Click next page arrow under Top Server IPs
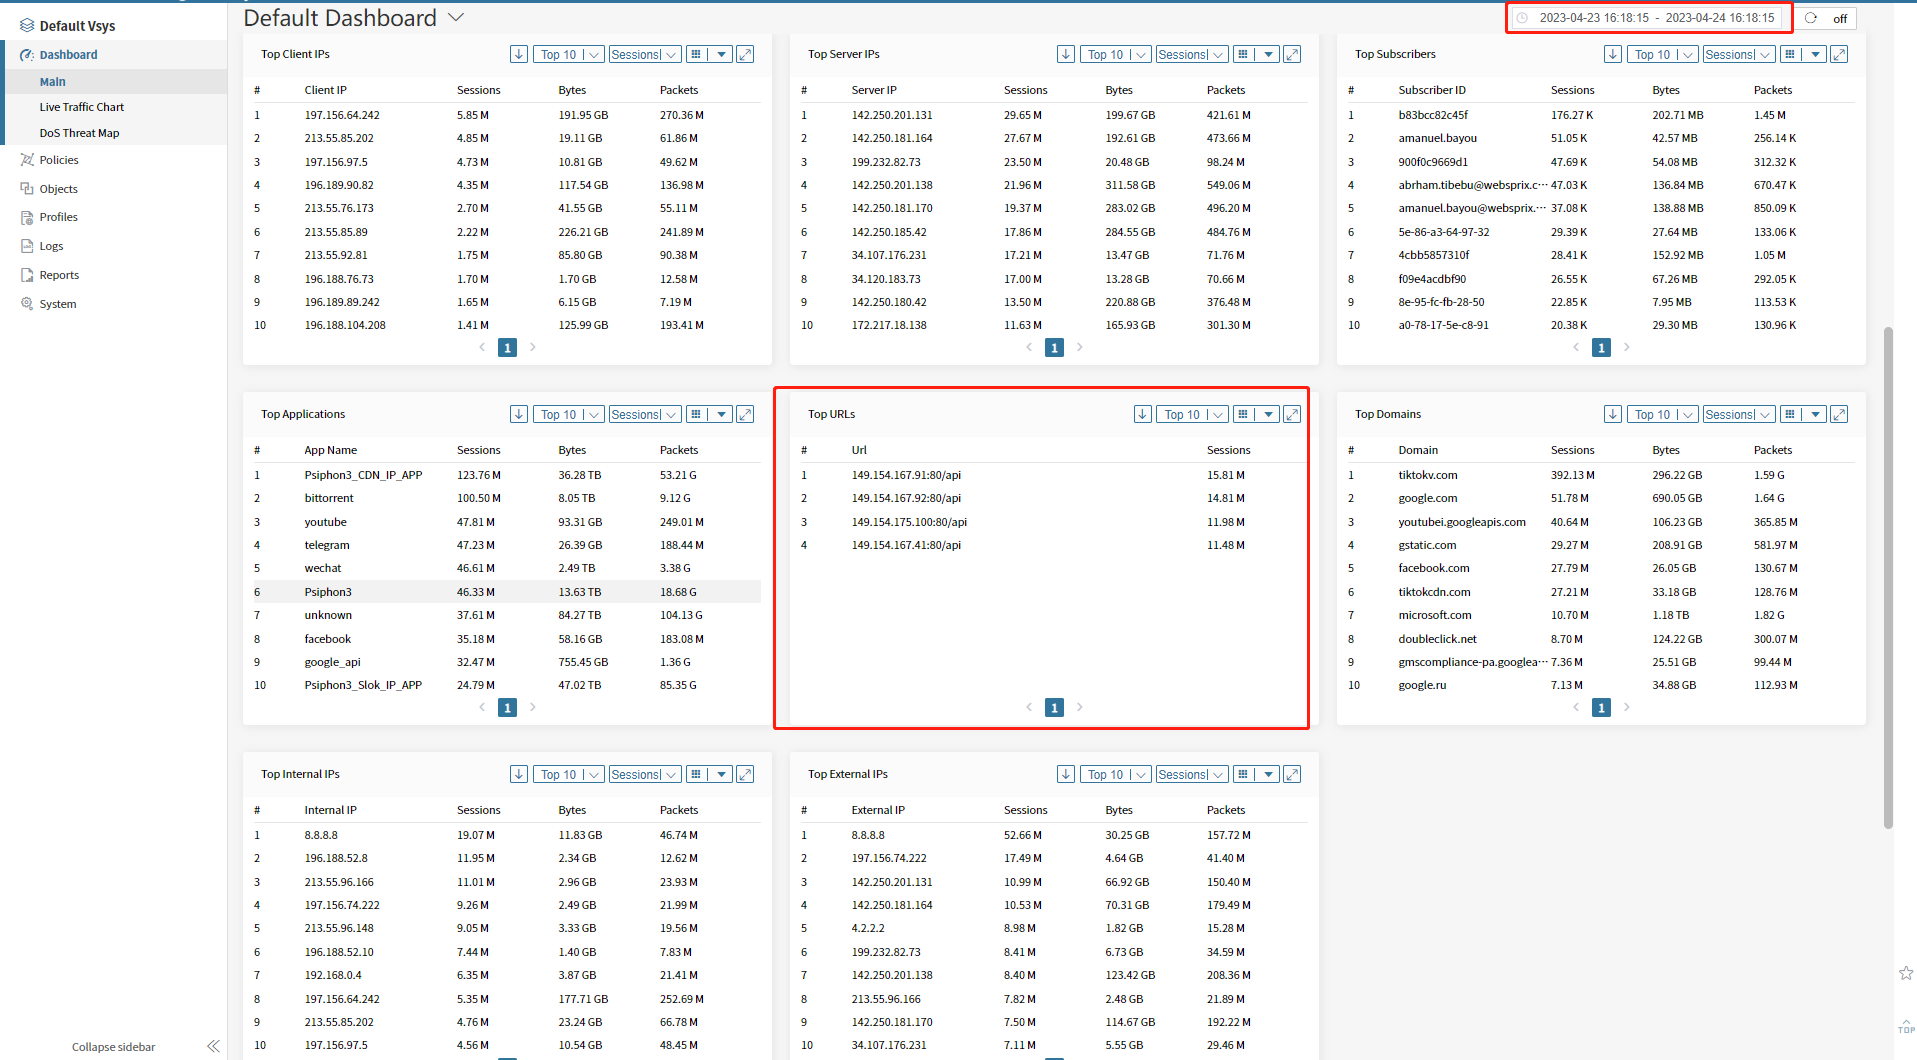This screenshot has height=1060, width=1917. tap(1080, 347)
